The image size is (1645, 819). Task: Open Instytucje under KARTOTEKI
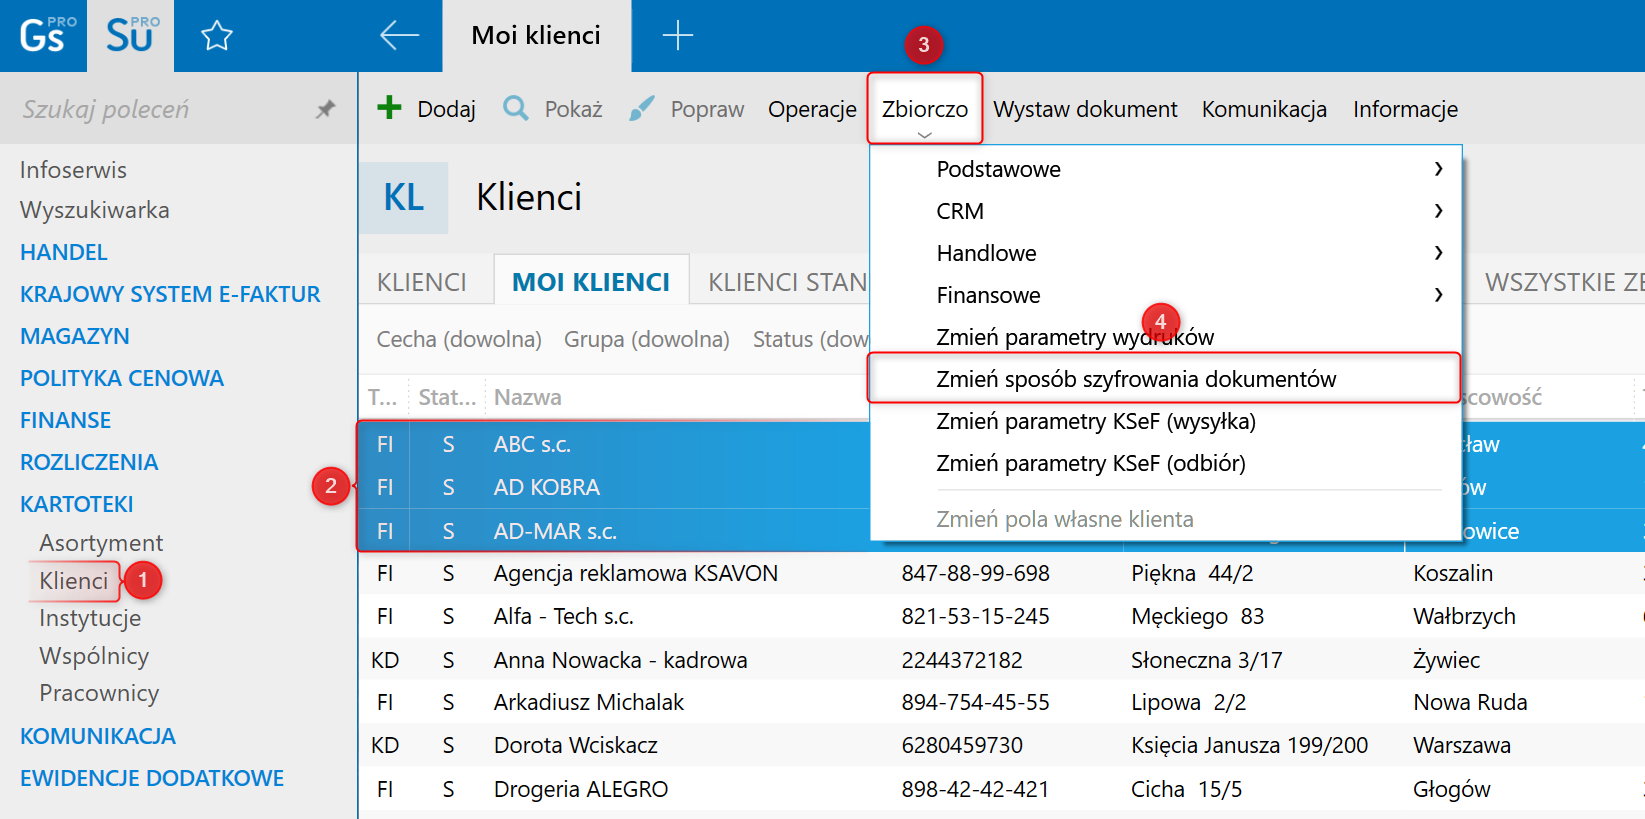(90, 618)
